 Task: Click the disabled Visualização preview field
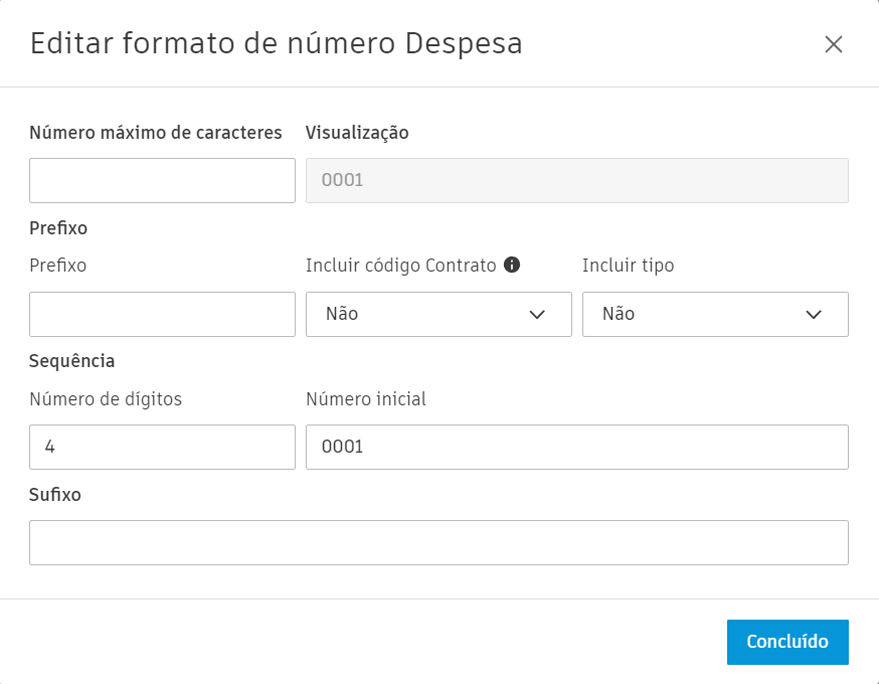coord(577,180)
